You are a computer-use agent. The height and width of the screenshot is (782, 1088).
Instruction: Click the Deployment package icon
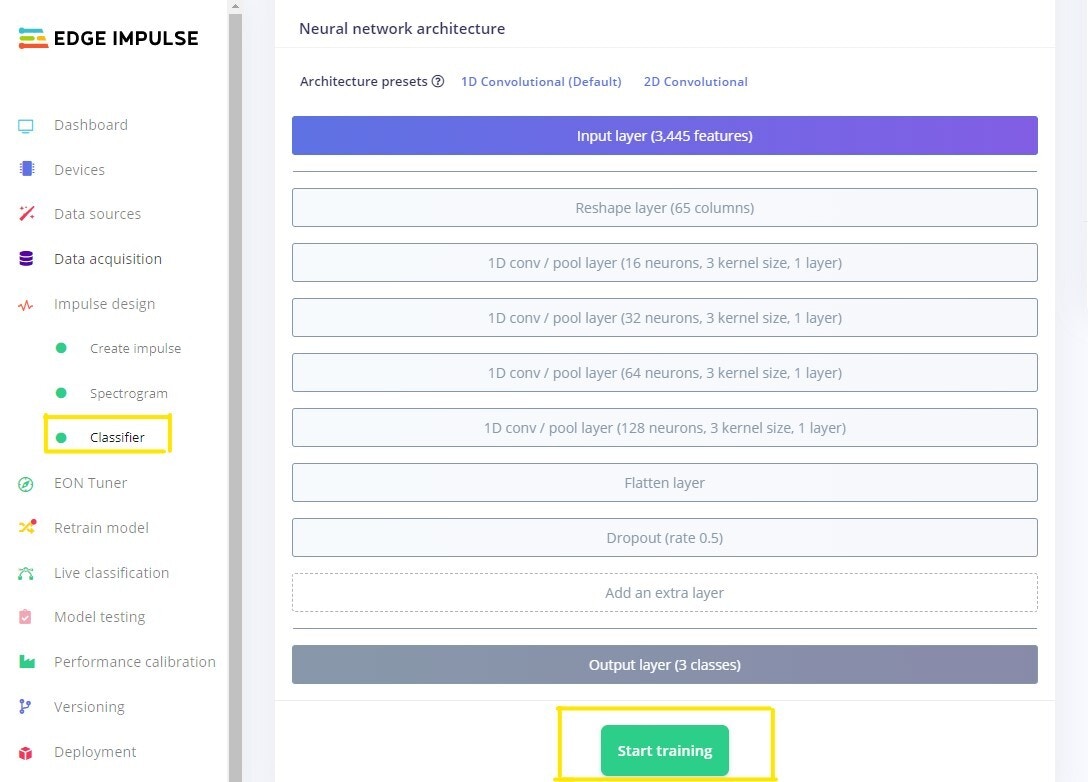(26, 753)
